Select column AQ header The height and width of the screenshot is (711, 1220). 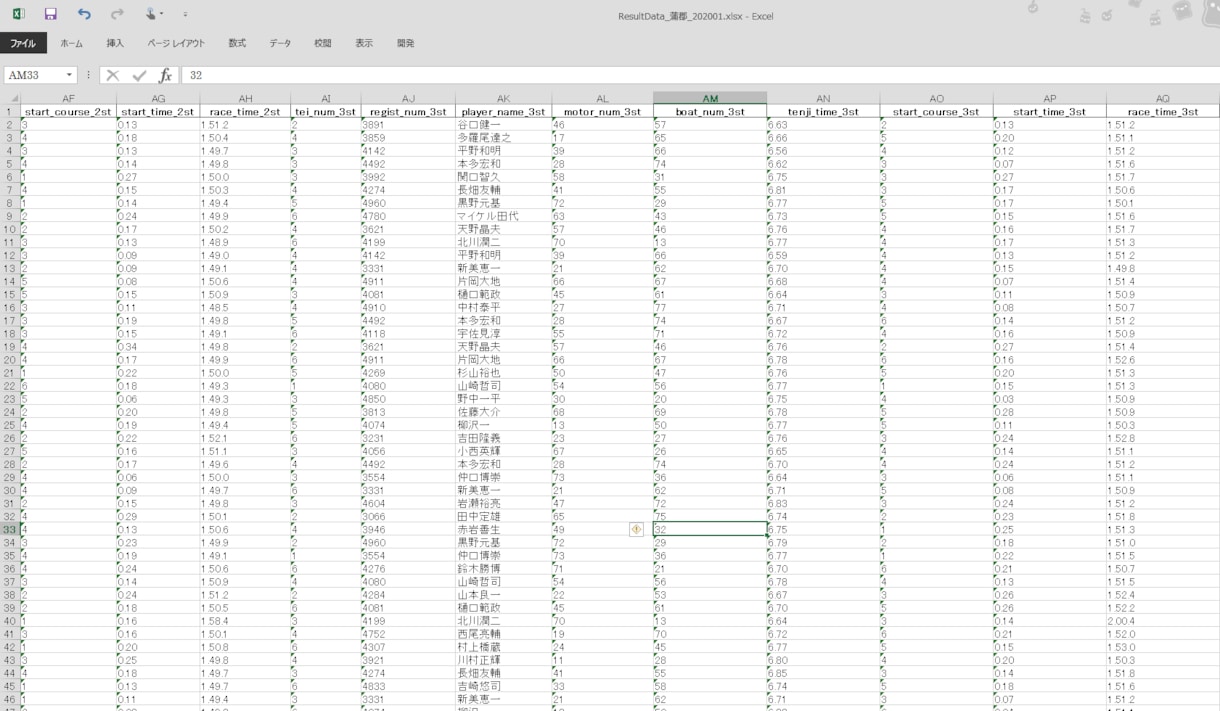coord(1163,98)
